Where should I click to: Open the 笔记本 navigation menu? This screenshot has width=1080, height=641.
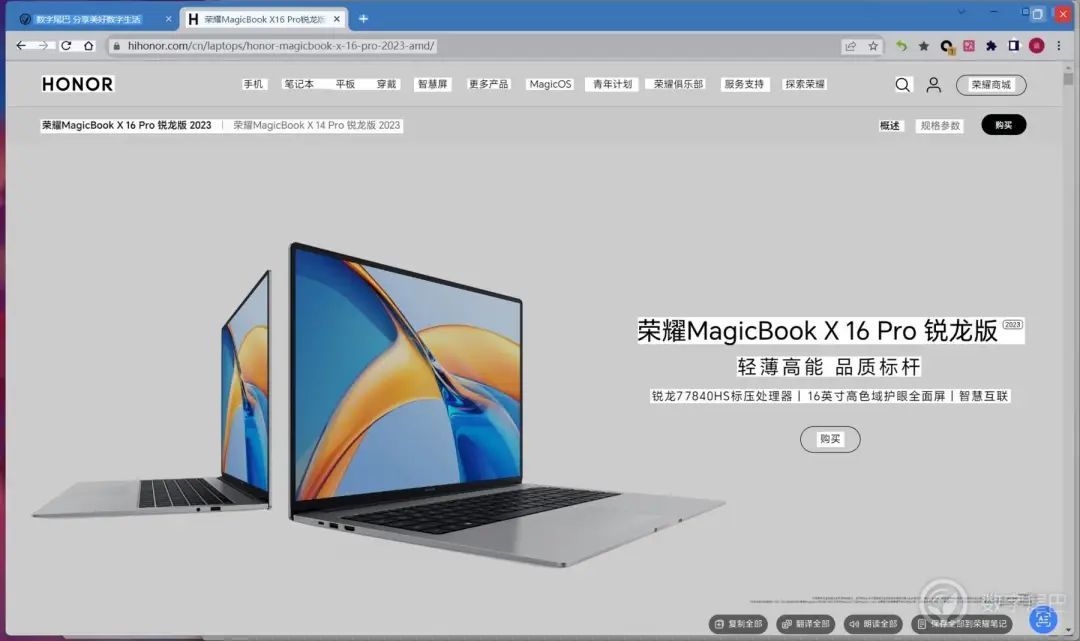pyautogui.click(x=299, y=84)
